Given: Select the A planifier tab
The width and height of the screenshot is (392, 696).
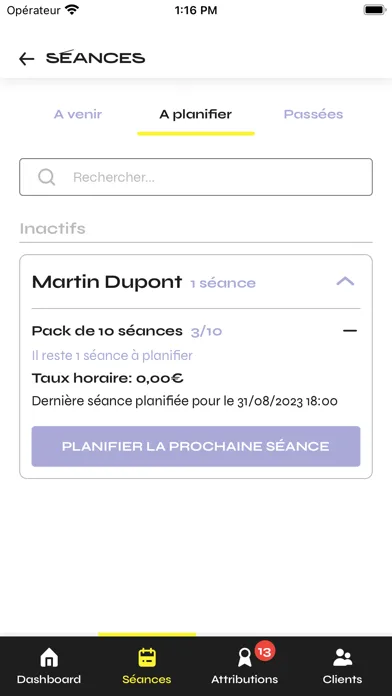Looking at the screenshot, I should click(x=196, y=115).
